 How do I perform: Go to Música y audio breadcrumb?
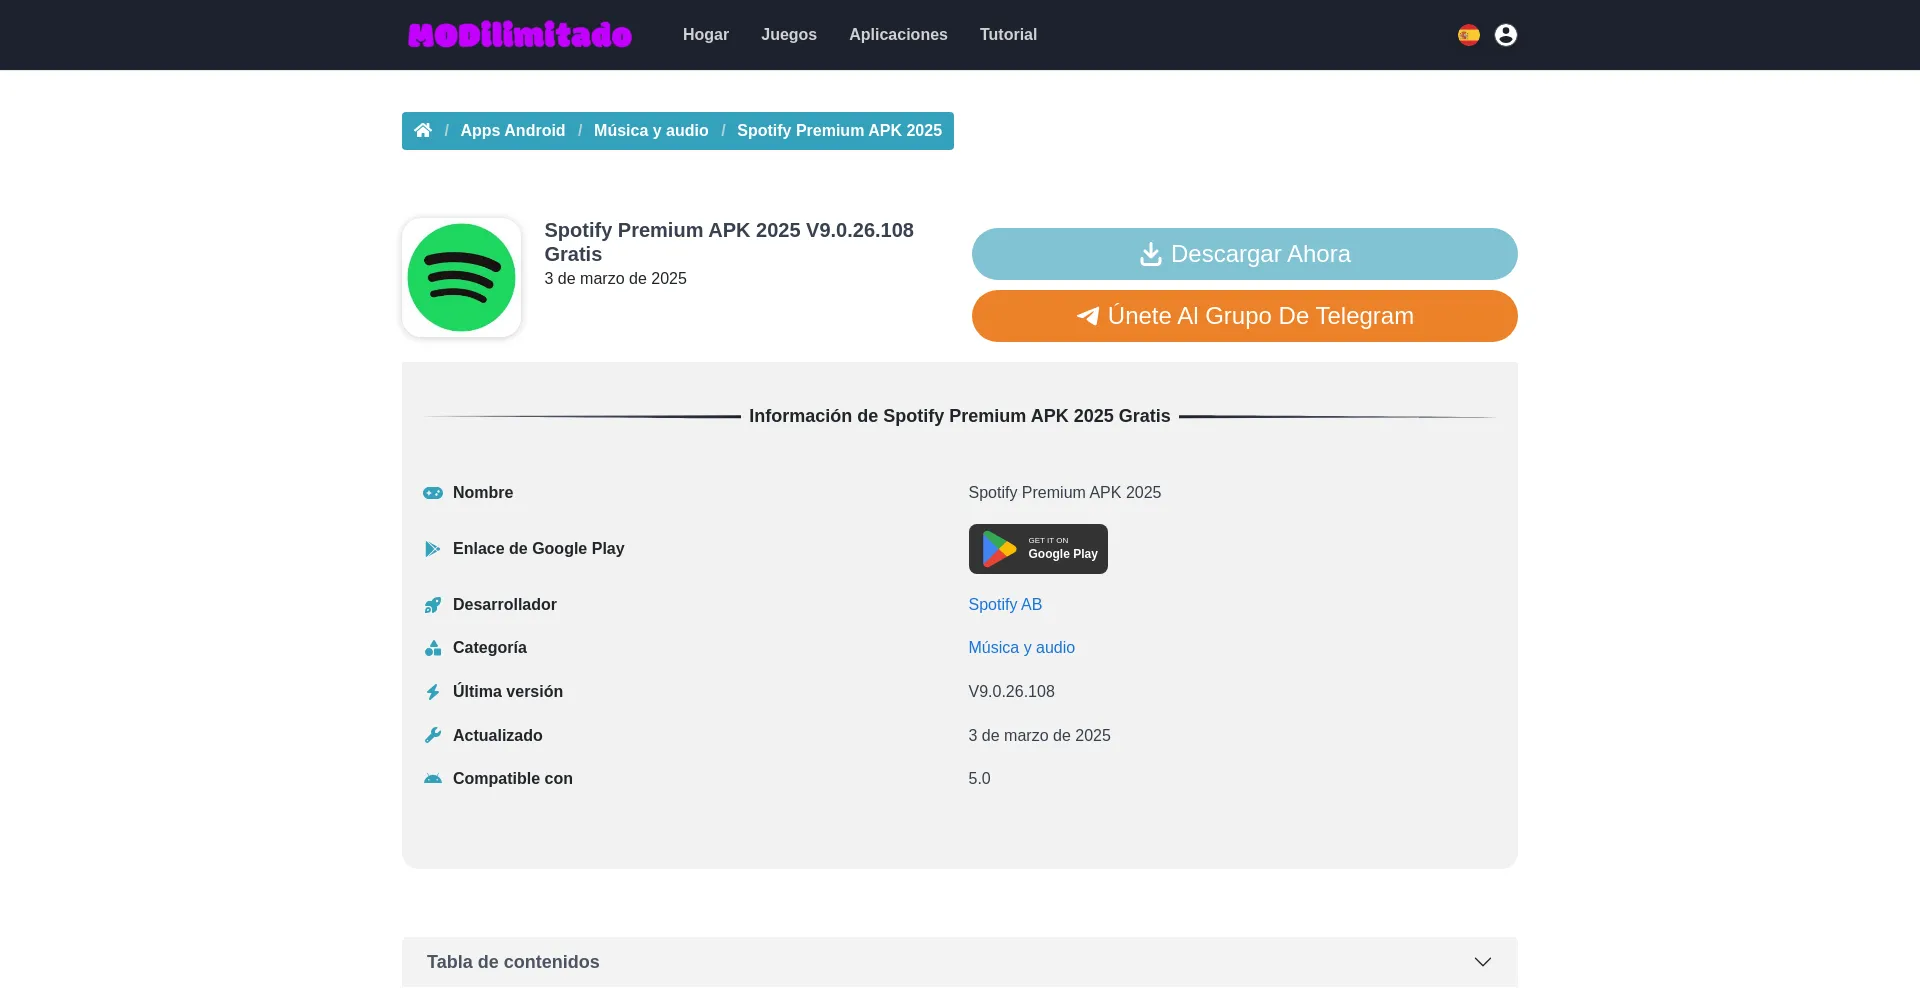pos(651,130)
